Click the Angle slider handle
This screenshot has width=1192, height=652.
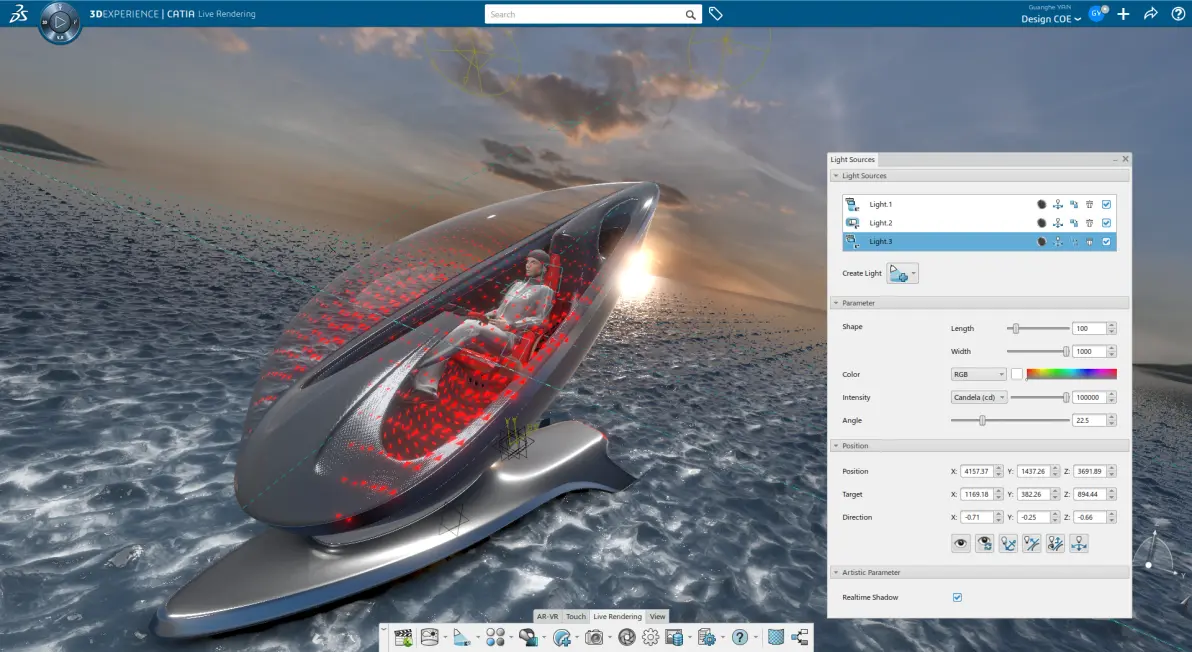tap(982, 420)
